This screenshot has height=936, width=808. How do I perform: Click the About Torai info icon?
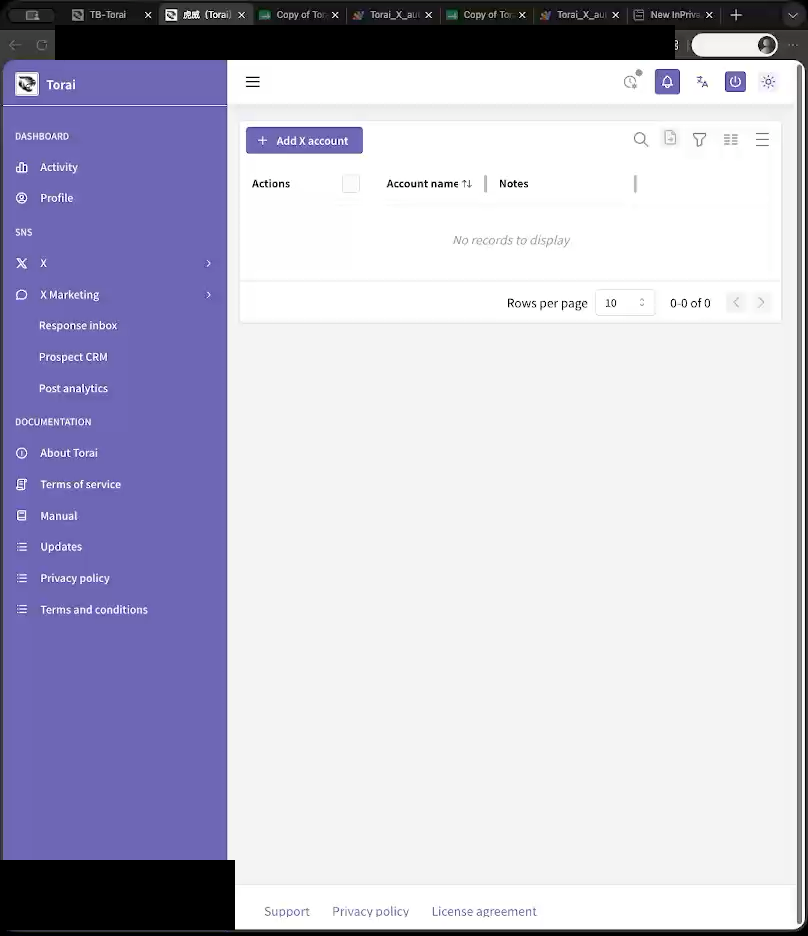(21, 453)
